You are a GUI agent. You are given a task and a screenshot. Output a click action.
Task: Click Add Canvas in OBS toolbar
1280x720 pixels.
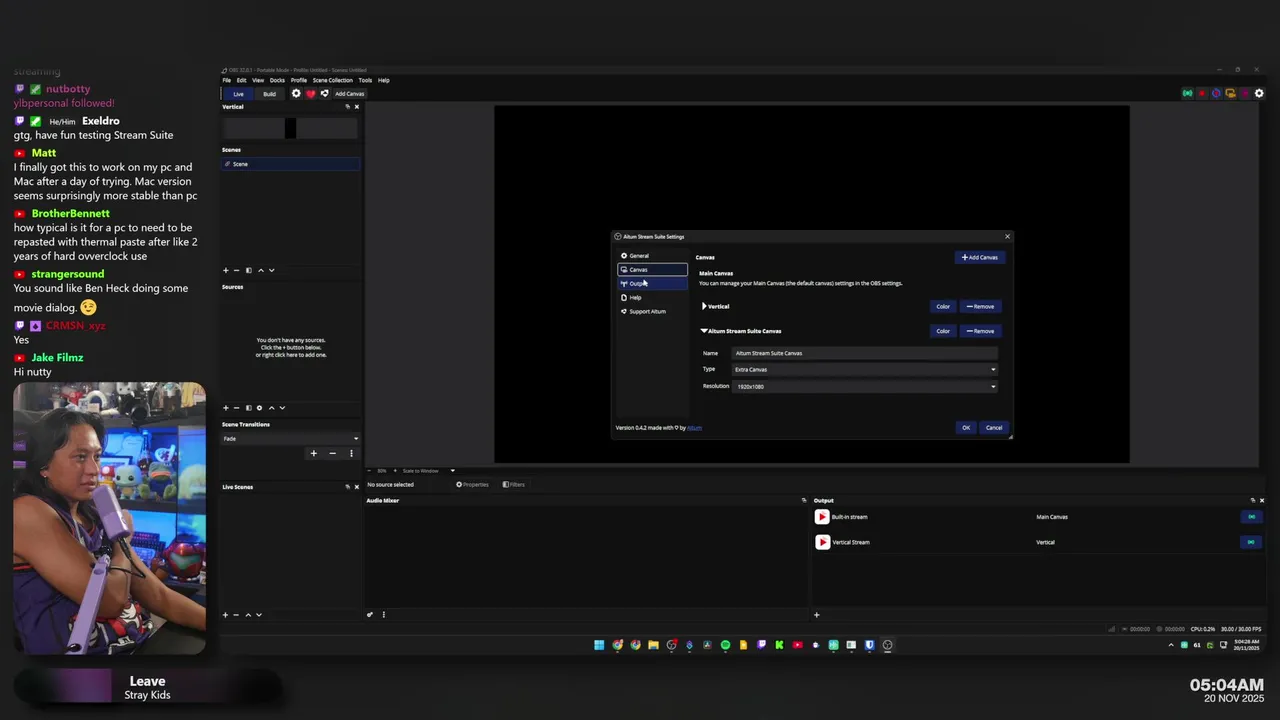click(349, 94)
